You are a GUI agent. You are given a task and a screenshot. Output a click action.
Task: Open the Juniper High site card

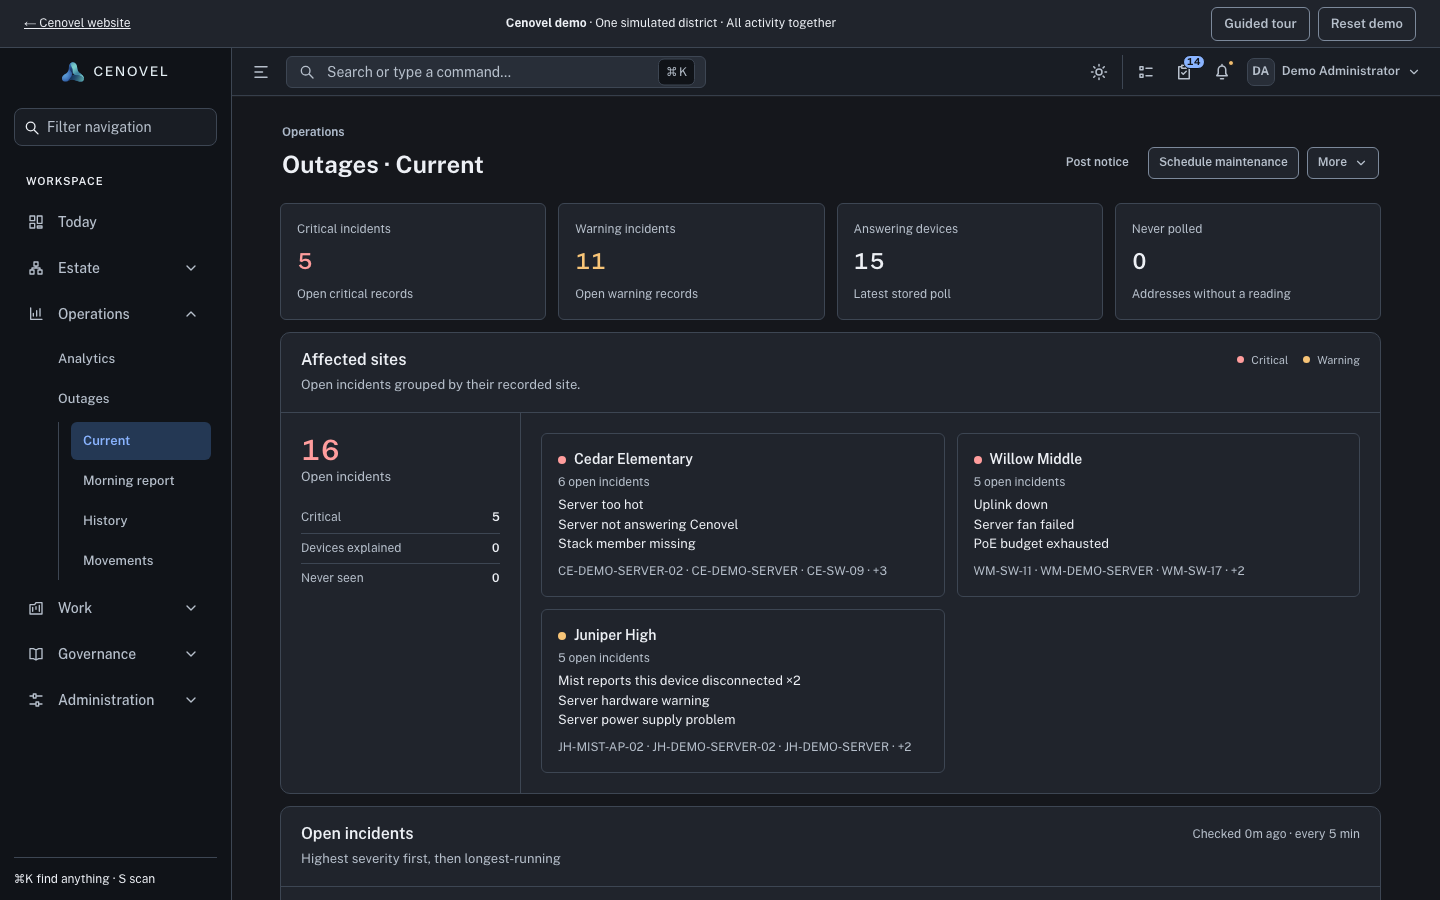click(742, 691)
